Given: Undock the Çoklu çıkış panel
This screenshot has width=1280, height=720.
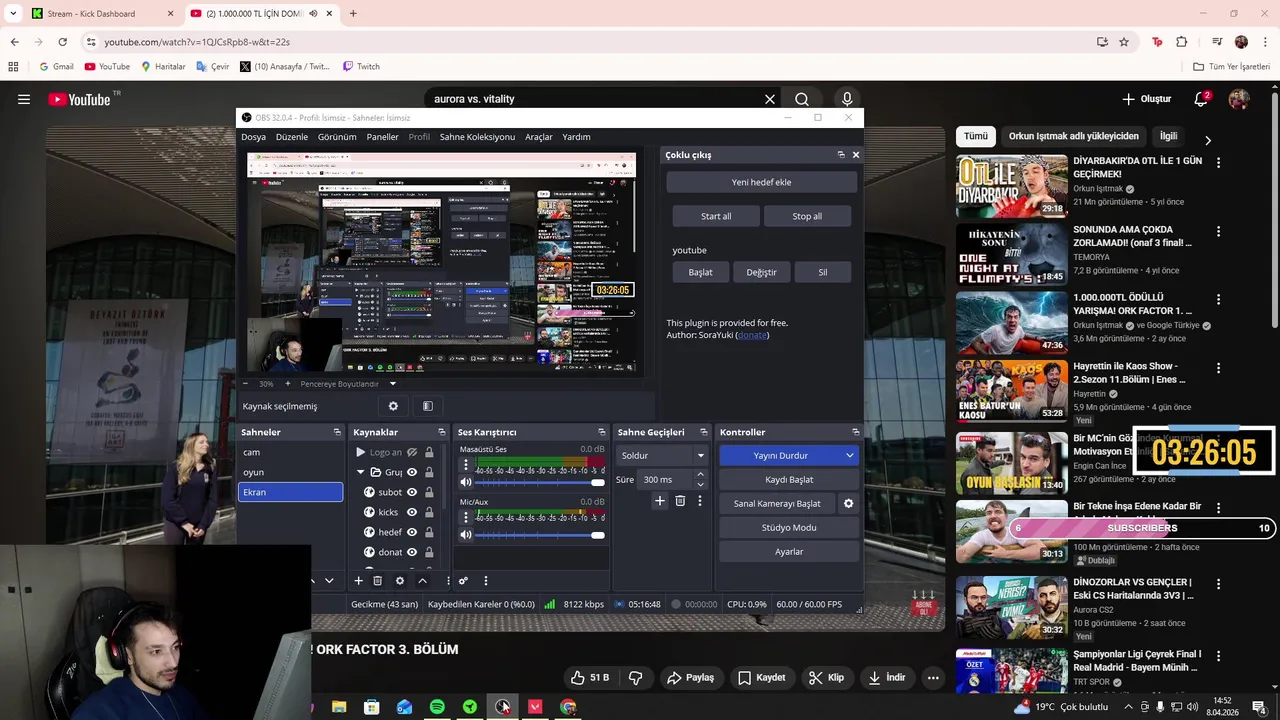Looking at the screenshot, I should tap(841, 155).
